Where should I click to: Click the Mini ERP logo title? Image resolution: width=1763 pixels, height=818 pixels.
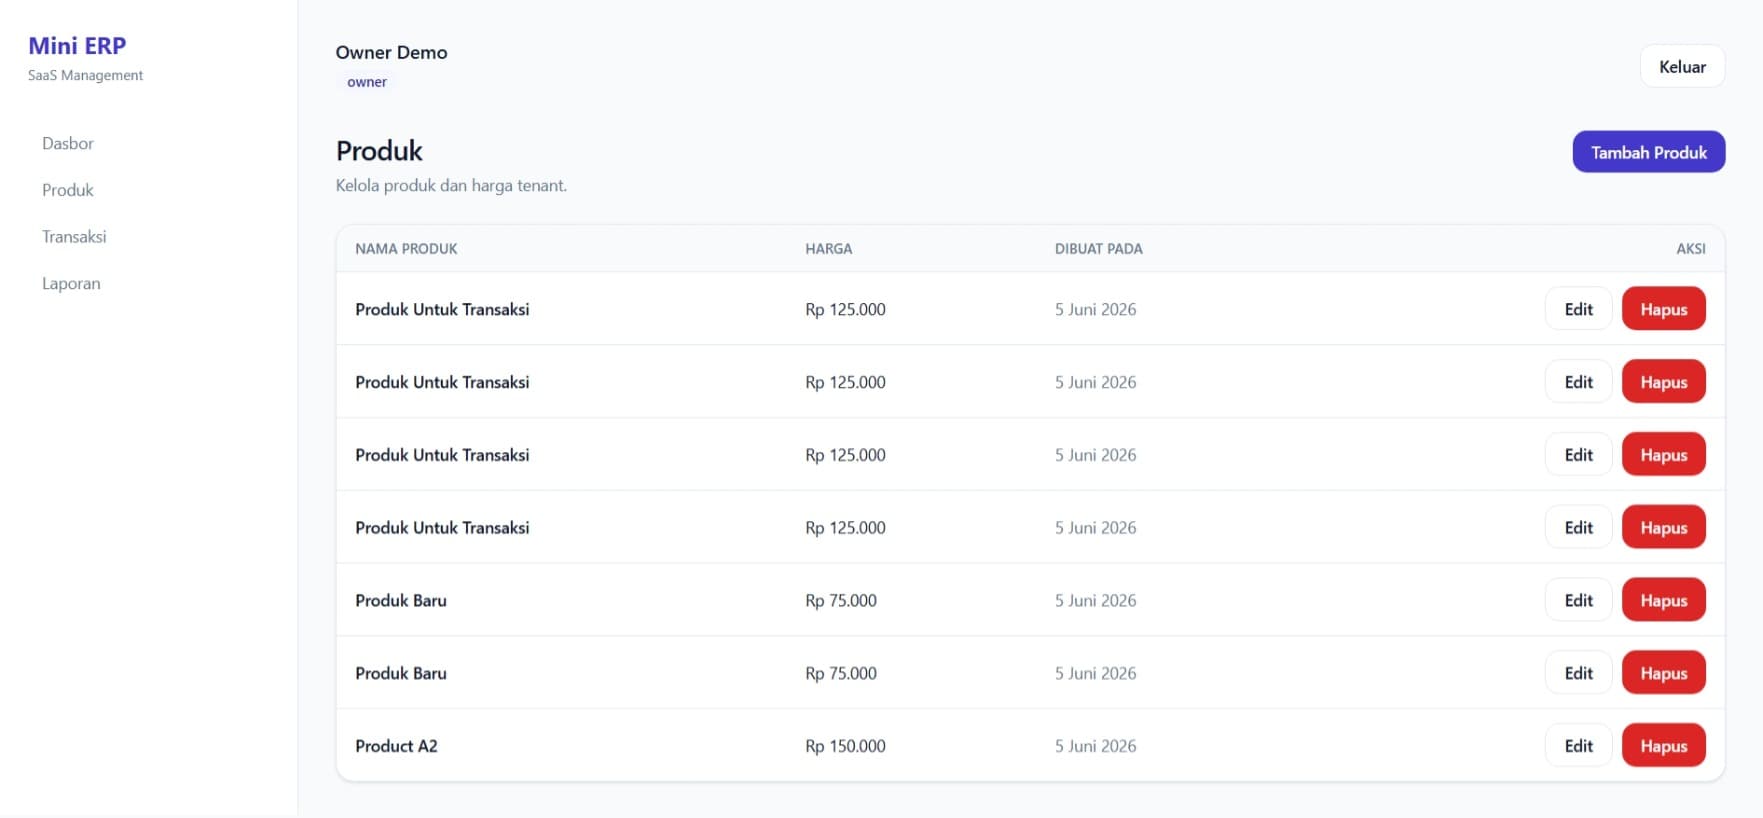(x=77, y=46)
